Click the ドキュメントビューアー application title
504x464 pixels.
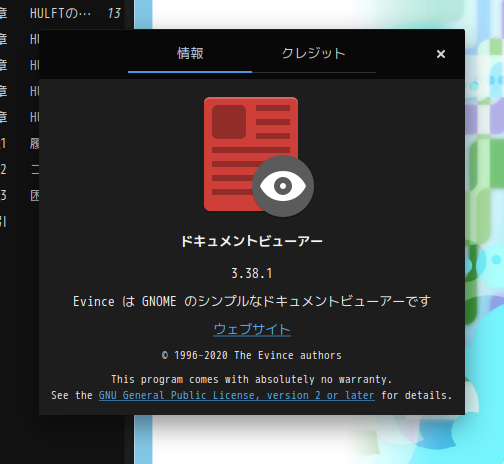[x=252, y=241]
